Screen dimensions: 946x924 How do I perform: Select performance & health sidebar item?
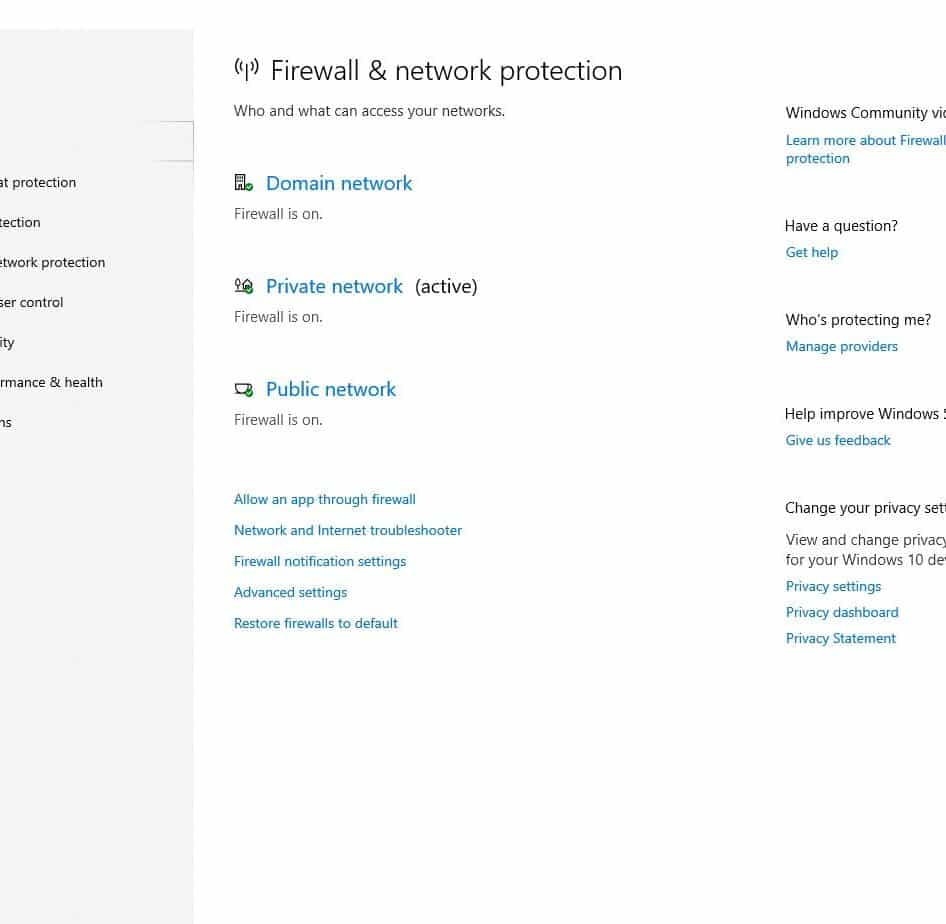pyautogui.click(x=51, y=382)
